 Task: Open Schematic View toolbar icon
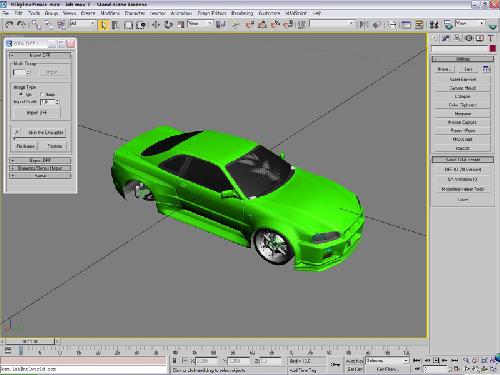pyautogui.click(x=419, y=25)
